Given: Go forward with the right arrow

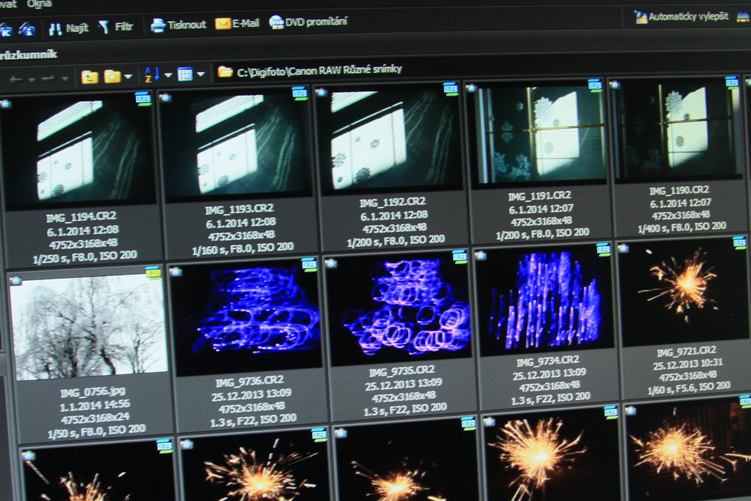Looking at the screenshot, I should 48,79.
